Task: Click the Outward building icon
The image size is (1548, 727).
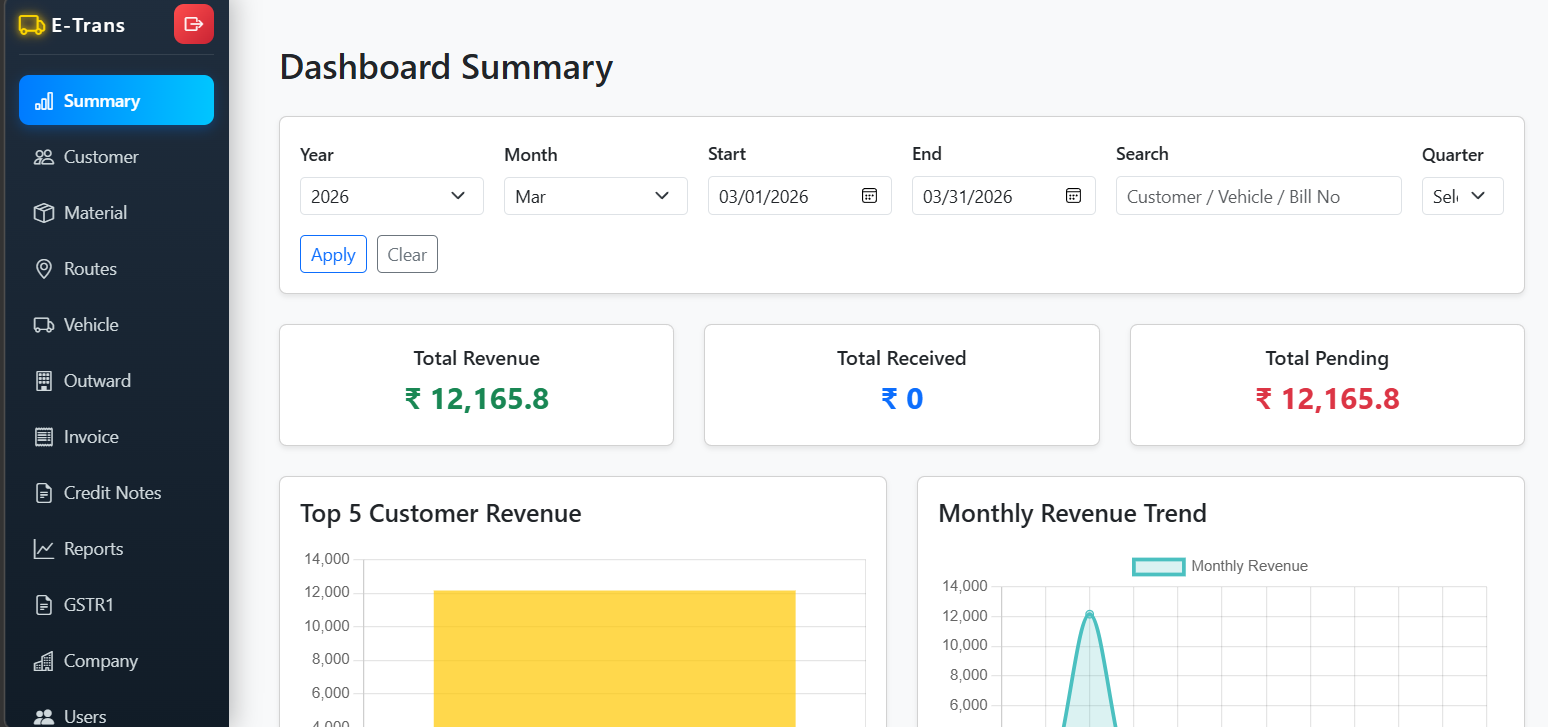Action: tap(44, 381)
